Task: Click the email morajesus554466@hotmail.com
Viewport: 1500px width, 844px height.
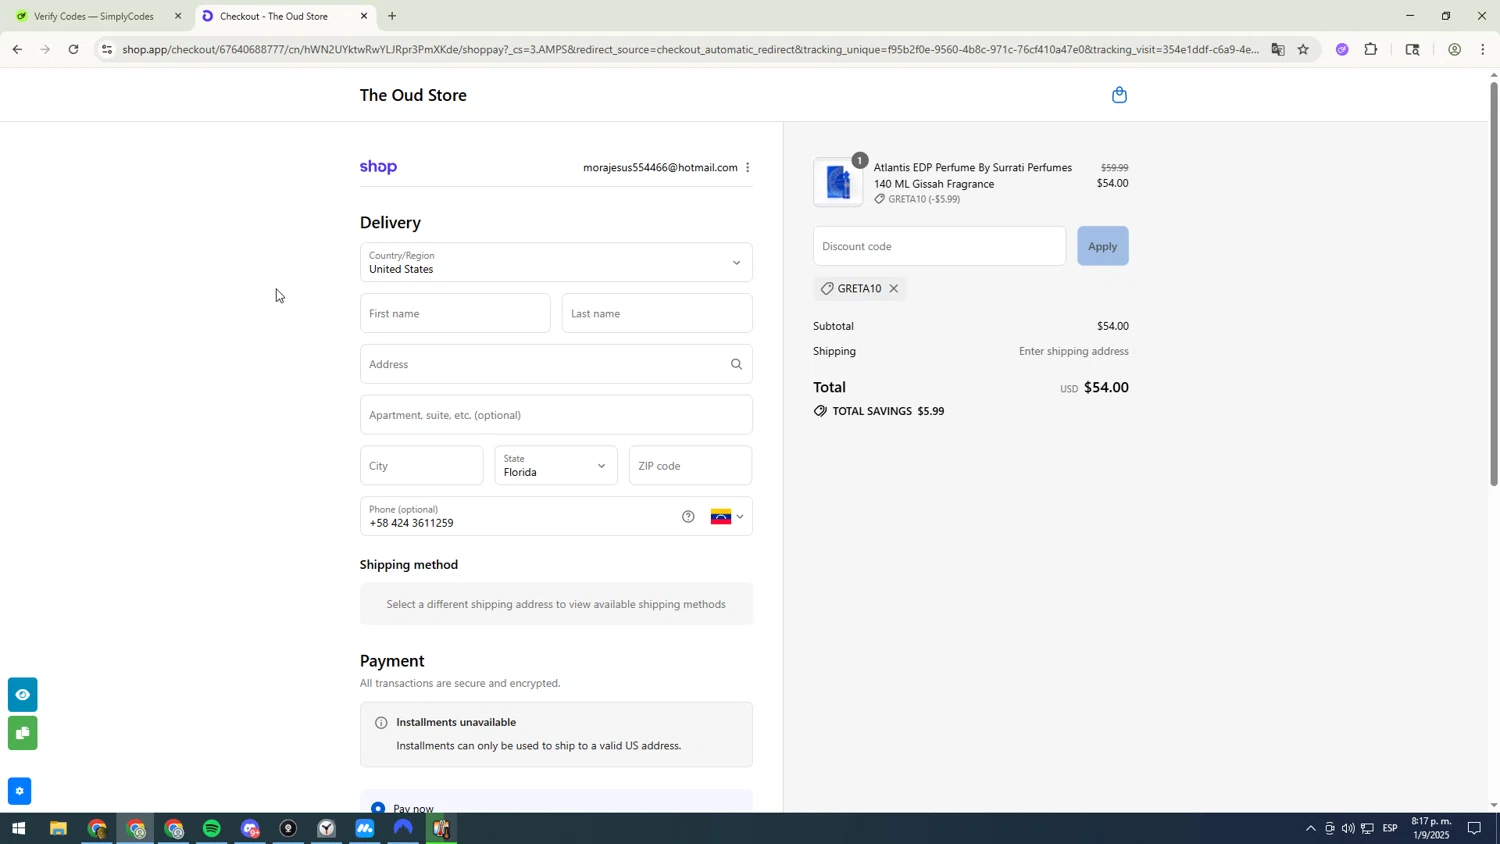Action: pos(660,168)
